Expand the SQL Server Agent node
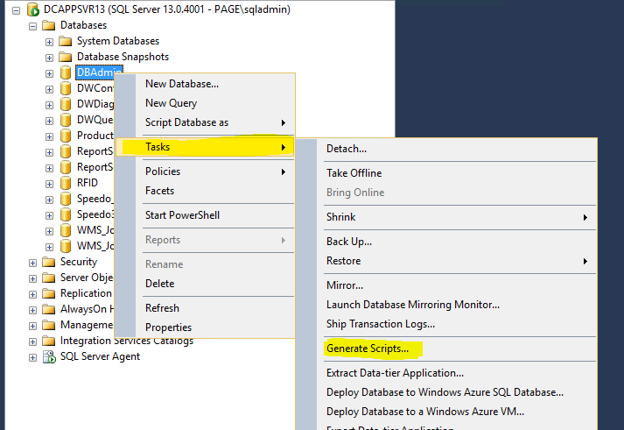Viewport: 624px width, 430px height. [x=33, y=358]
